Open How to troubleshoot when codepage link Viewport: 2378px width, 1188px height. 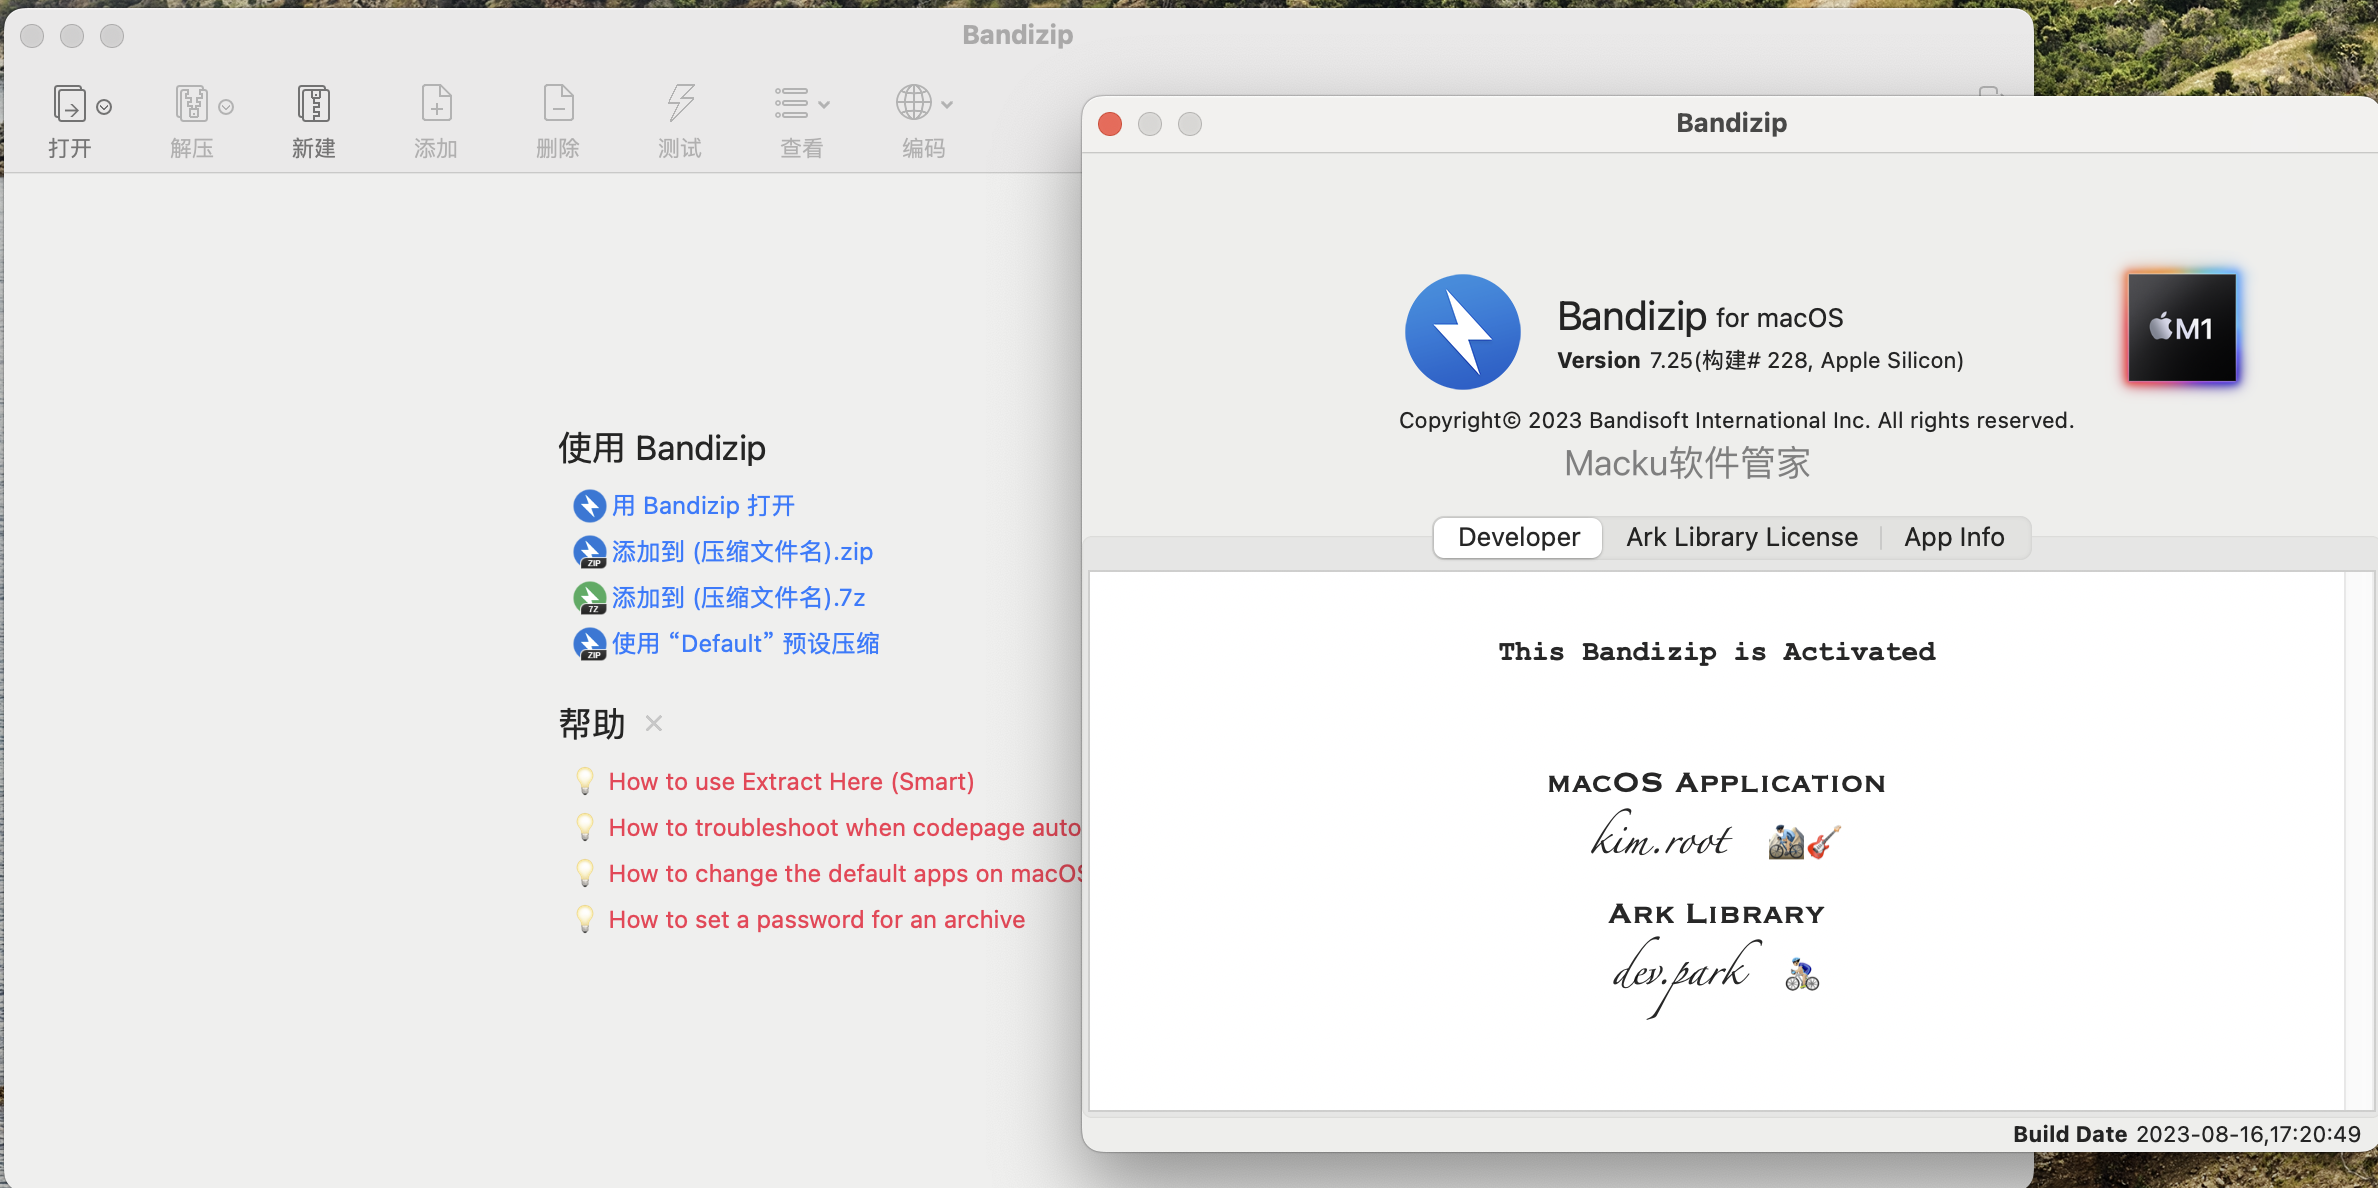pyautogui.click(x=844, y=828)
